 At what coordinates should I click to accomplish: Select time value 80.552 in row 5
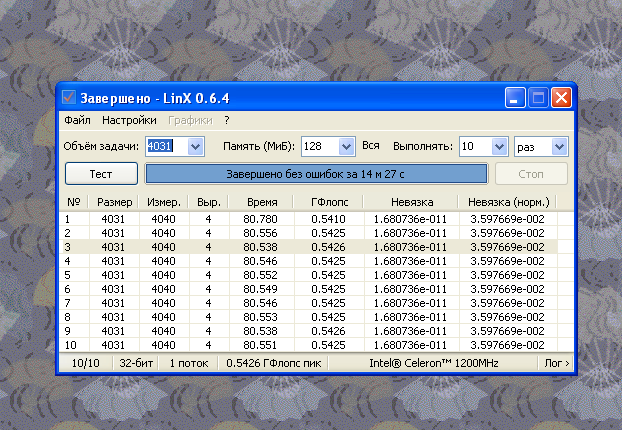(x=260, y=275)
